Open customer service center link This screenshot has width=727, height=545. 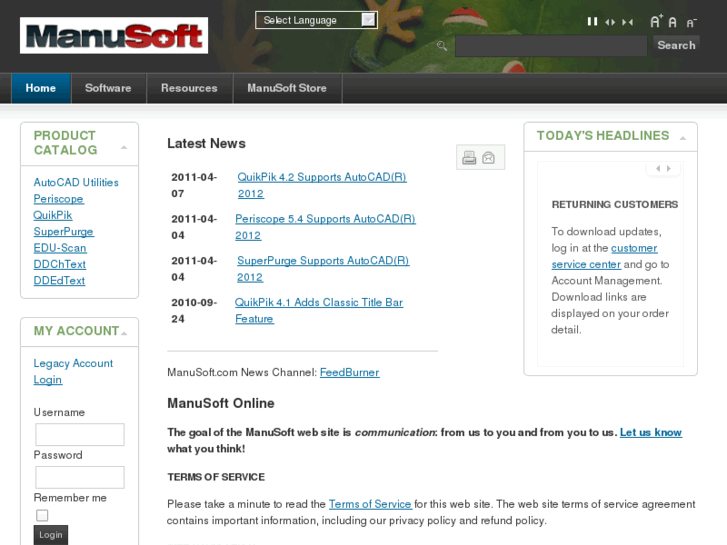tap(604, 256)
